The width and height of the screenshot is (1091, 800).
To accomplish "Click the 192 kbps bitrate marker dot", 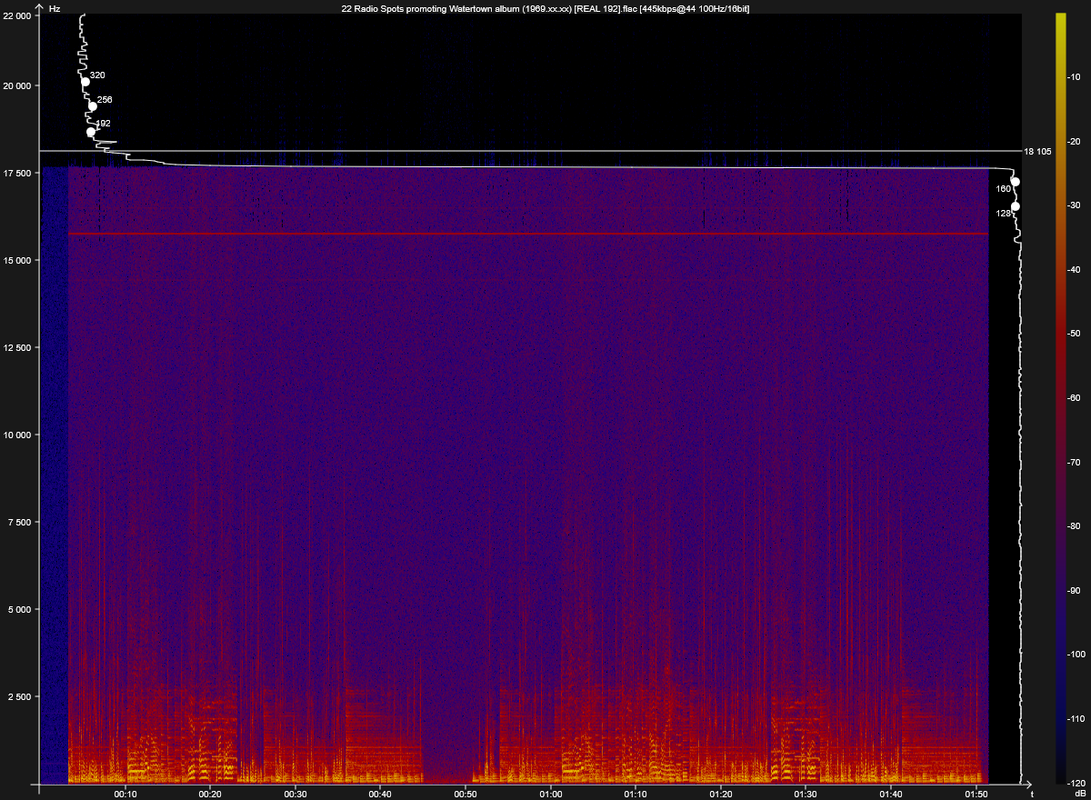I will [90, 131].
